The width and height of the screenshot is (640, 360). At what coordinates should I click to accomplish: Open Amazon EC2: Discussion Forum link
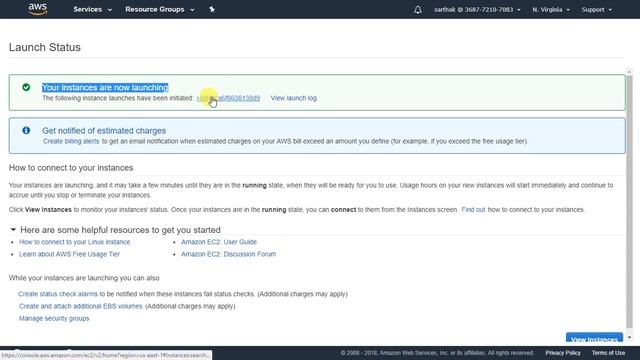pyautogui.click(x=229, y=254)
